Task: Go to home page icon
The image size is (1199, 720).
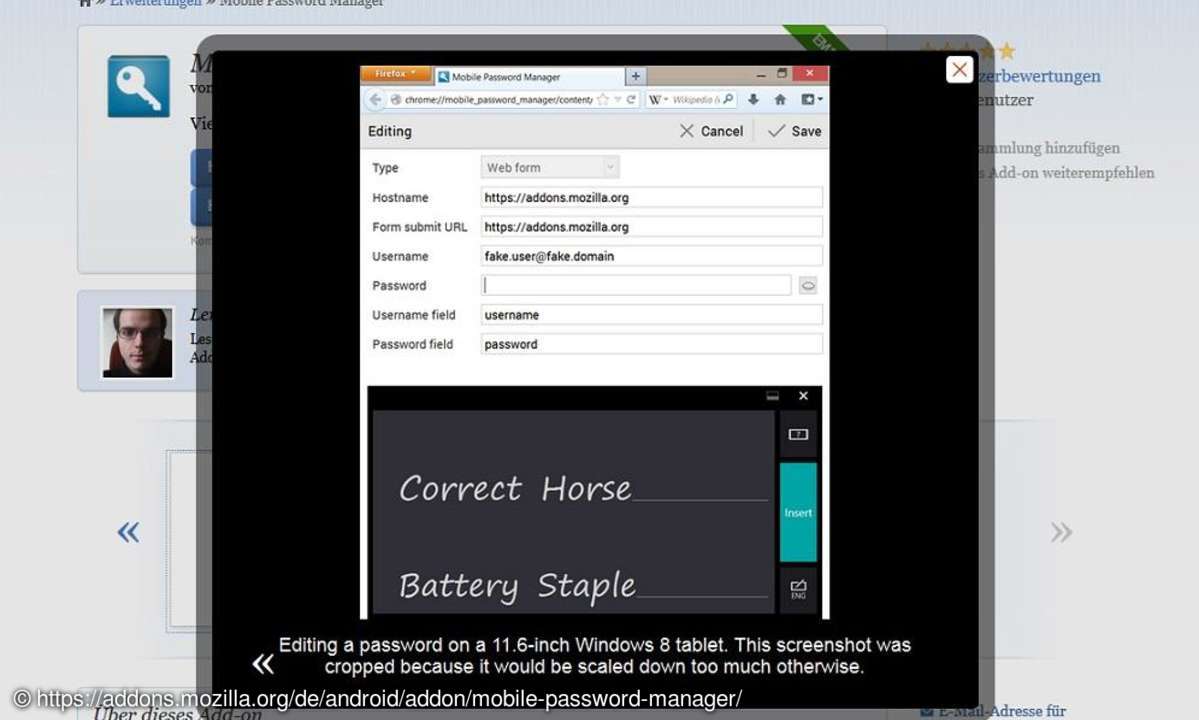Action: 780,99
